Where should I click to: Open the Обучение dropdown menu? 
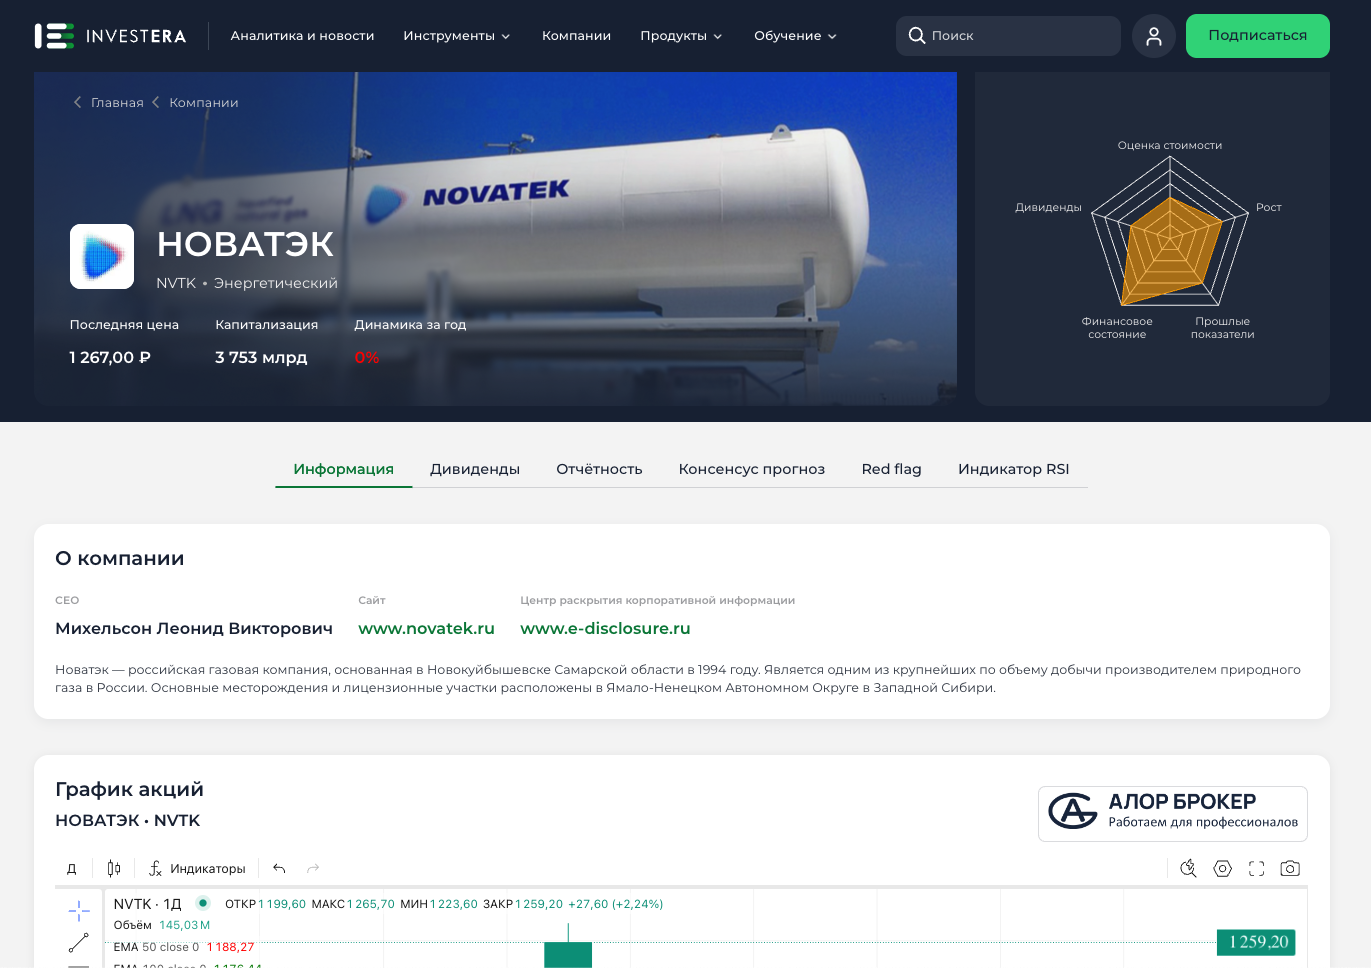[x=795, y=35]
